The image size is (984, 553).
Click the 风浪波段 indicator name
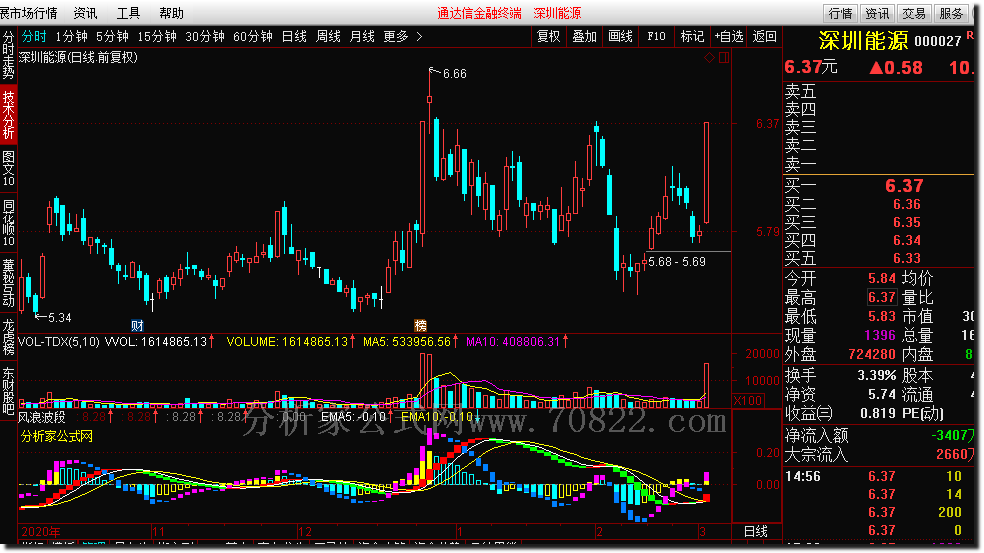pos(41,417)
